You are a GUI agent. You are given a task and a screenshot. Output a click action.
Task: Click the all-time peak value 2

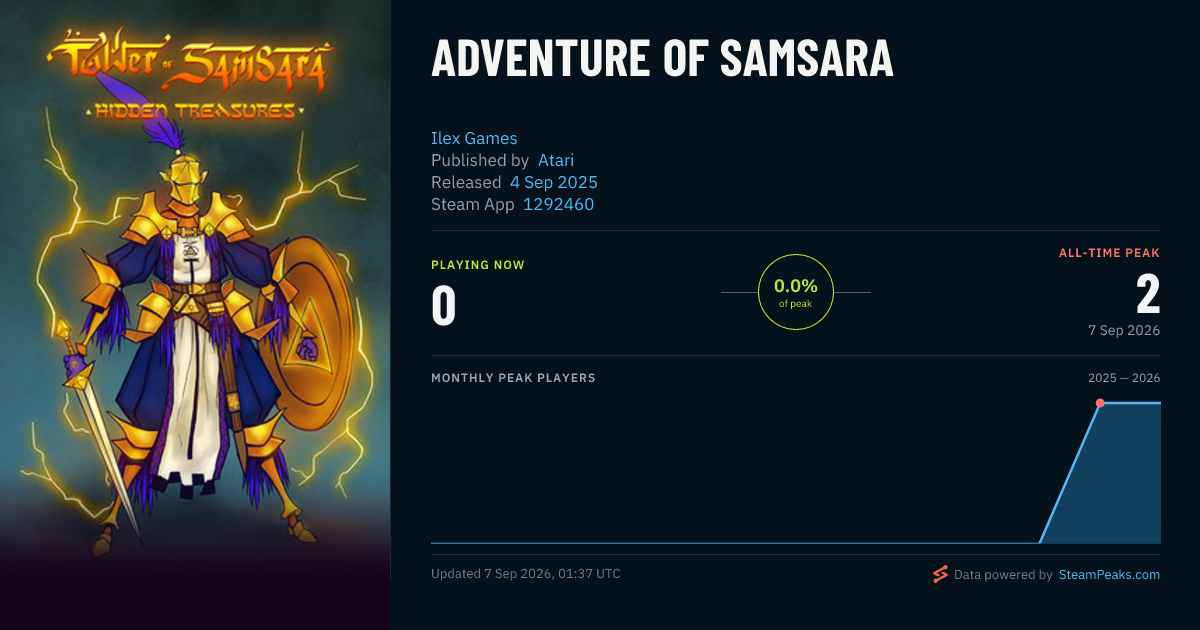(1148, 295)
